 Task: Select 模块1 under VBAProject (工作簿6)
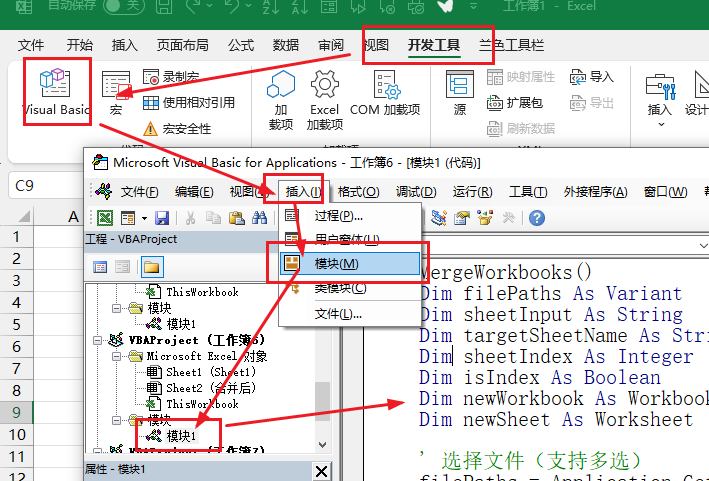click(172, 436)
